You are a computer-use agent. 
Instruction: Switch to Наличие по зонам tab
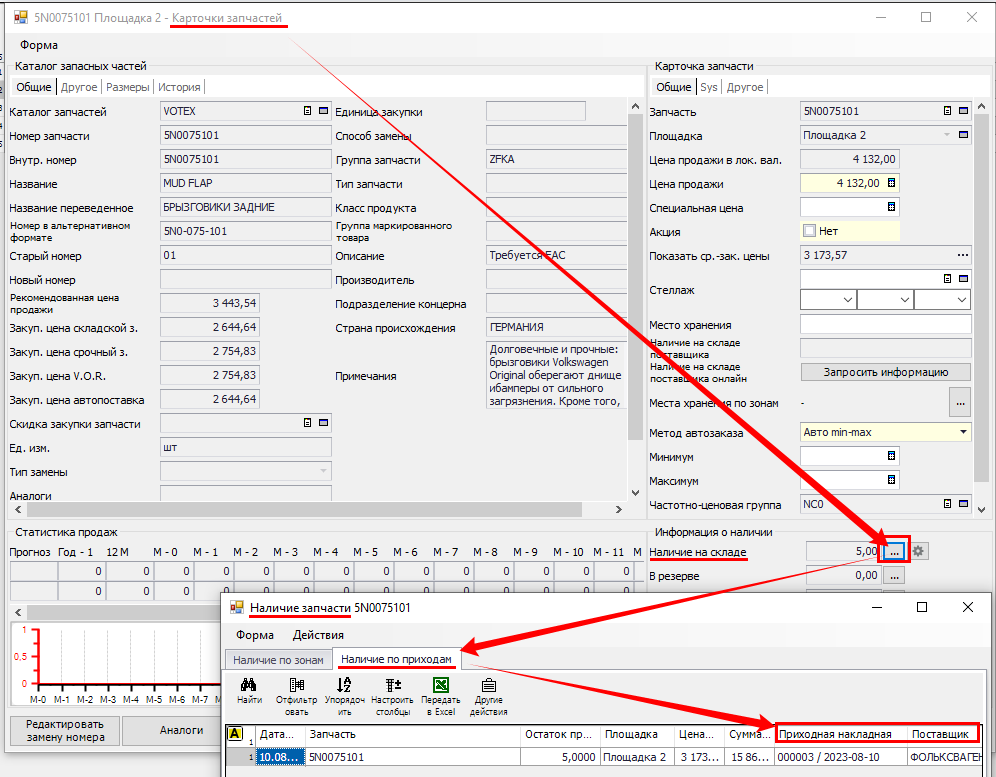pos(279,660)
